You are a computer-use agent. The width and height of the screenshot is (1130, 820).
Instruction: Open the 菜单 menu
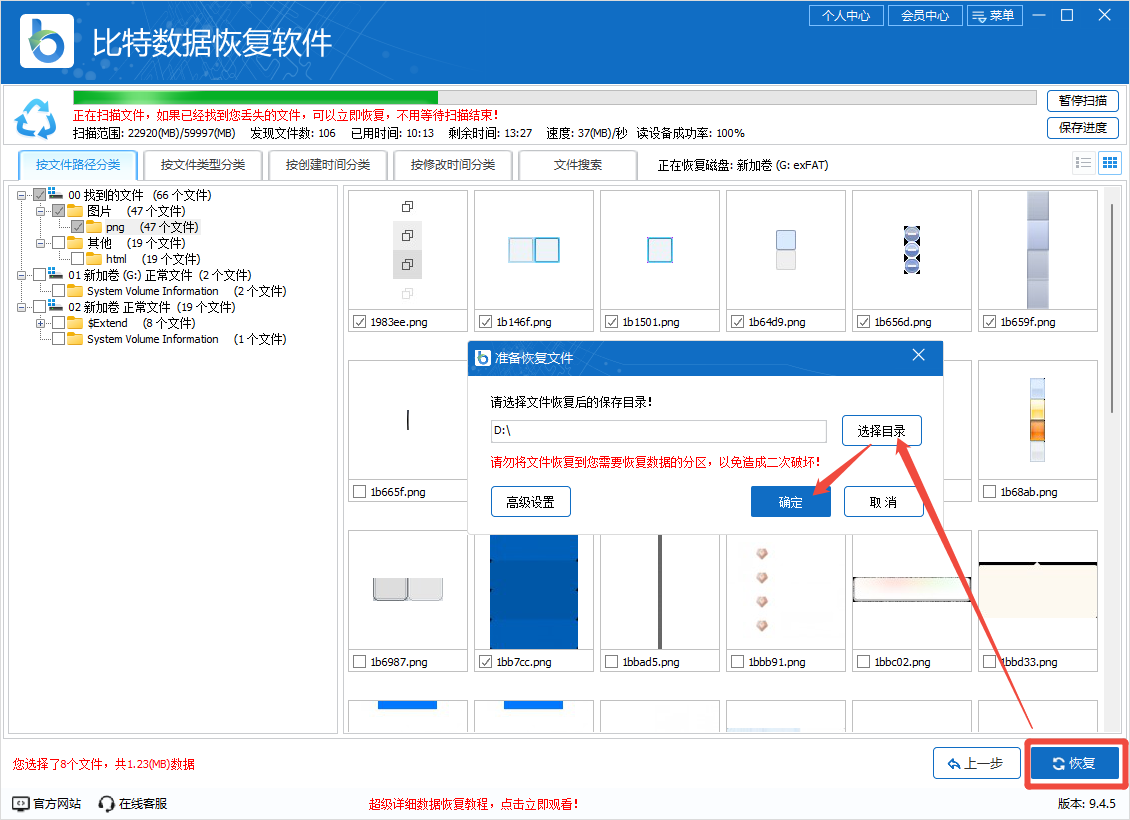[x=995, y=15]
